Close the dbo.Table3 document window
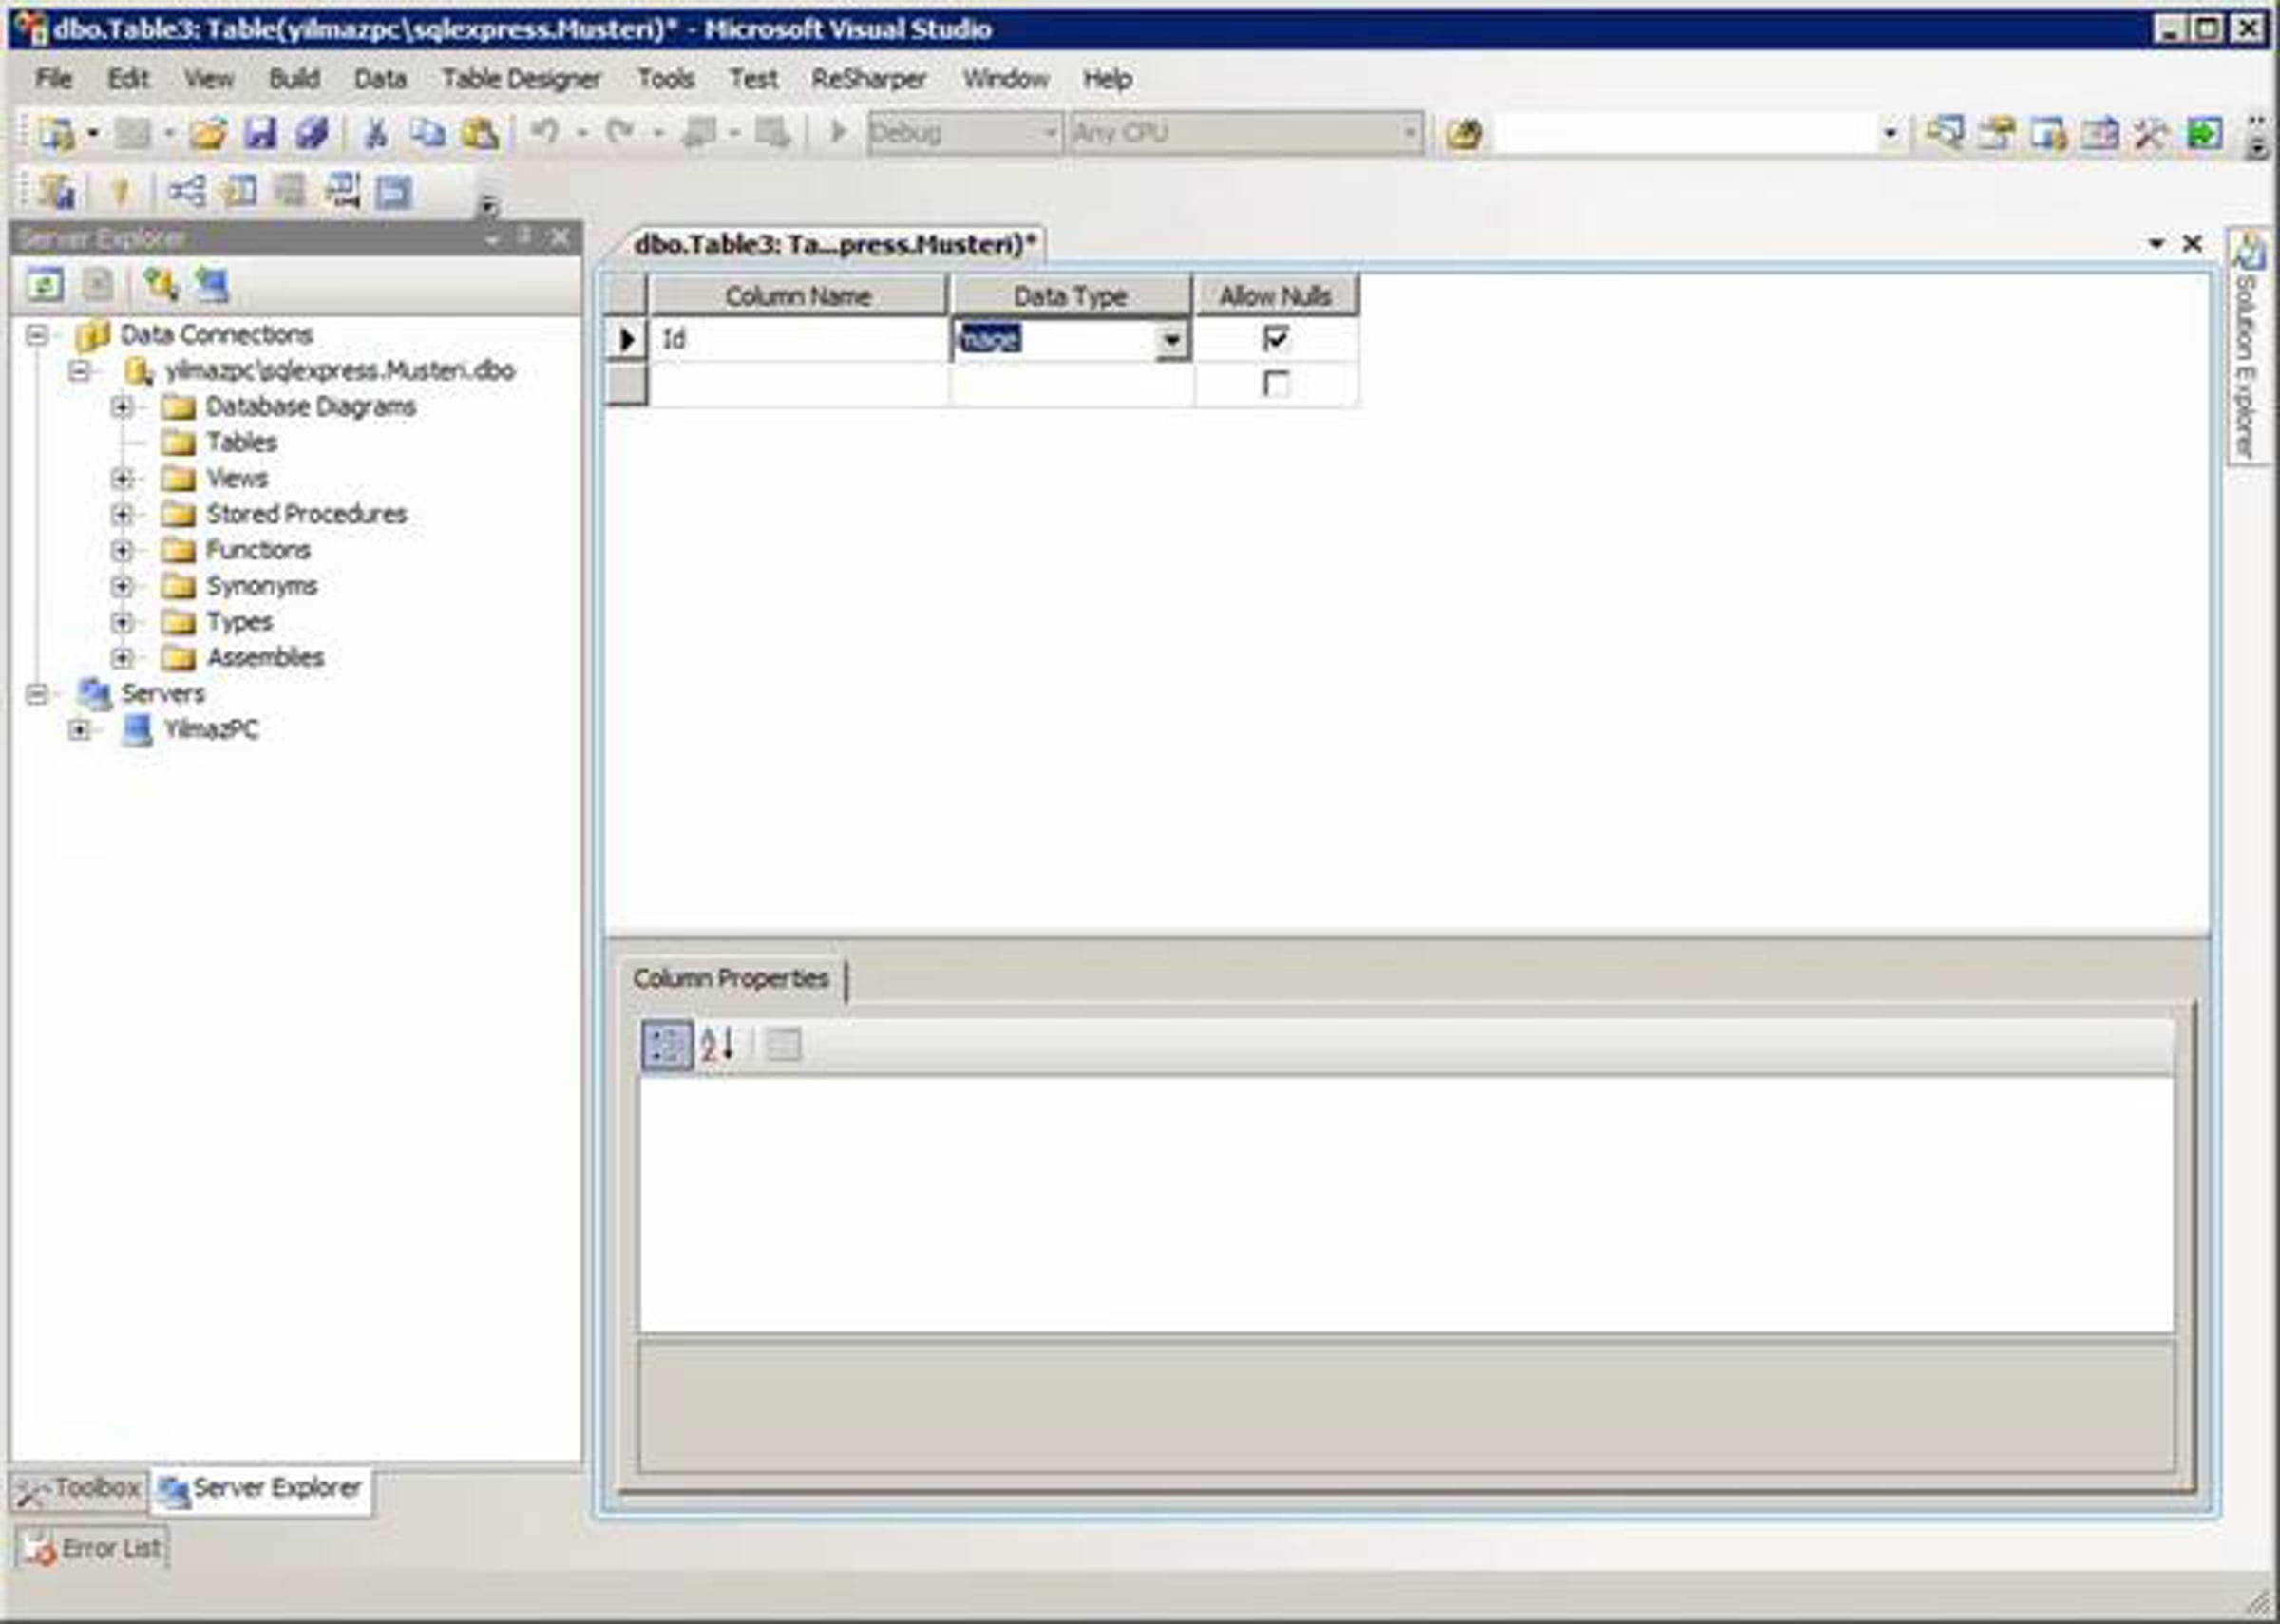This screenshot has width=2280, height=1624. coord(2192,243)
